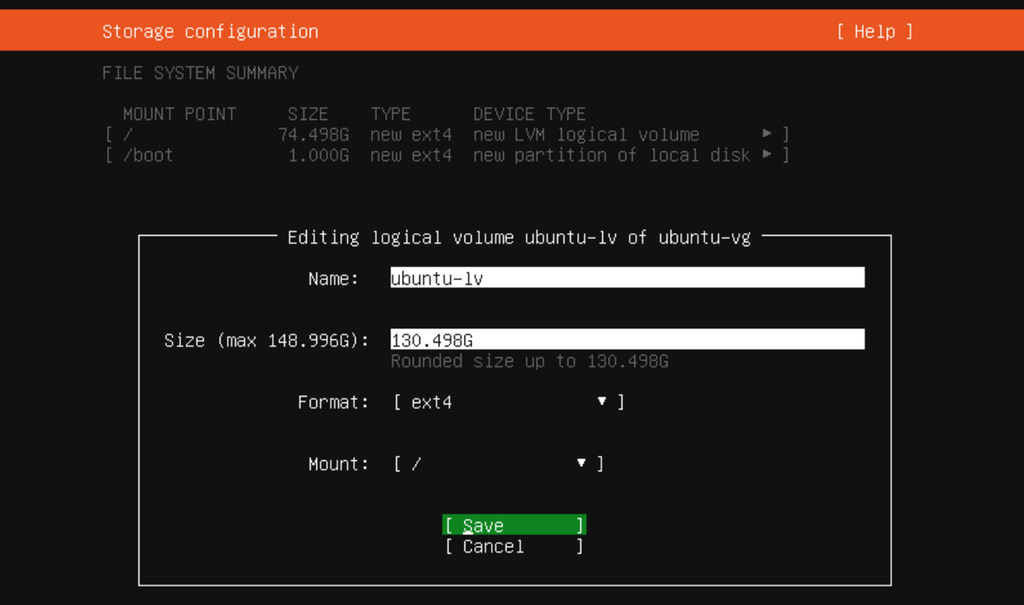Image resolution: width=1024 pixels, height=605 pixels.
Task: Click the FILE SYSTEM SUMMARY heading
Action: pos(198,72)
